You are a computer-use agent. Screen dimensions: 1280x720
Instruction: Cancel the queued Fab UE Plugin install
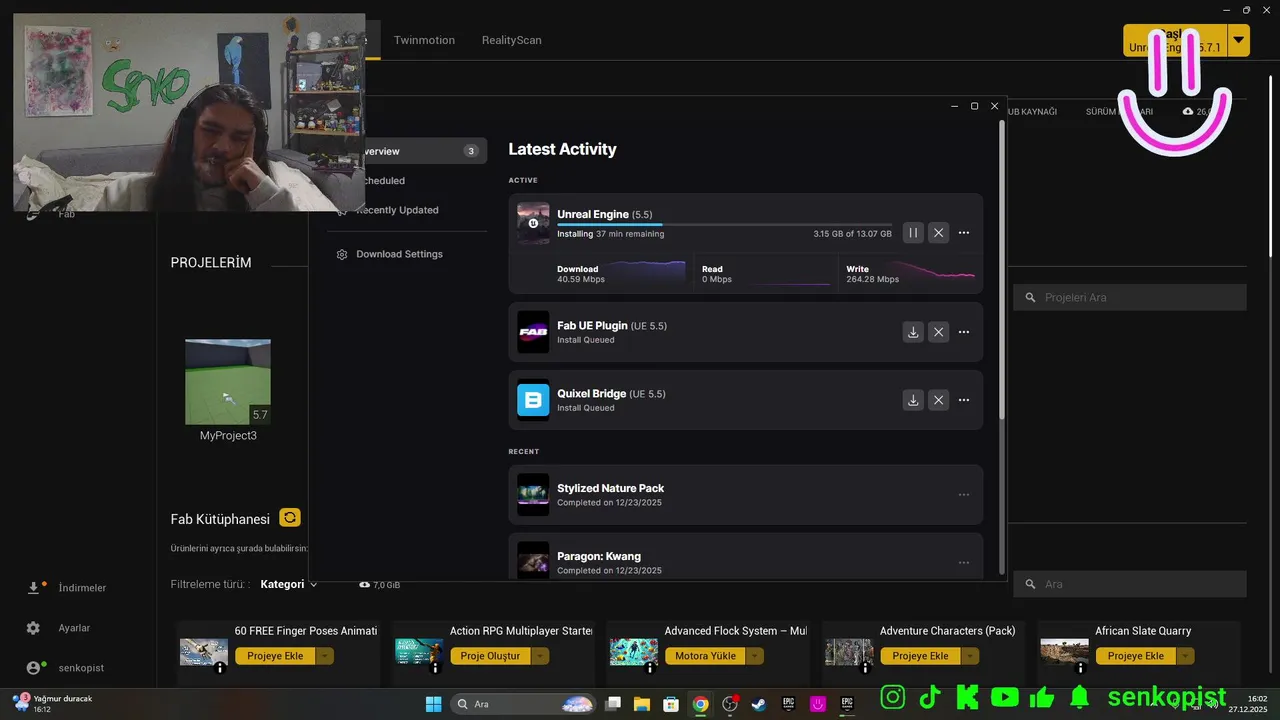938,332
